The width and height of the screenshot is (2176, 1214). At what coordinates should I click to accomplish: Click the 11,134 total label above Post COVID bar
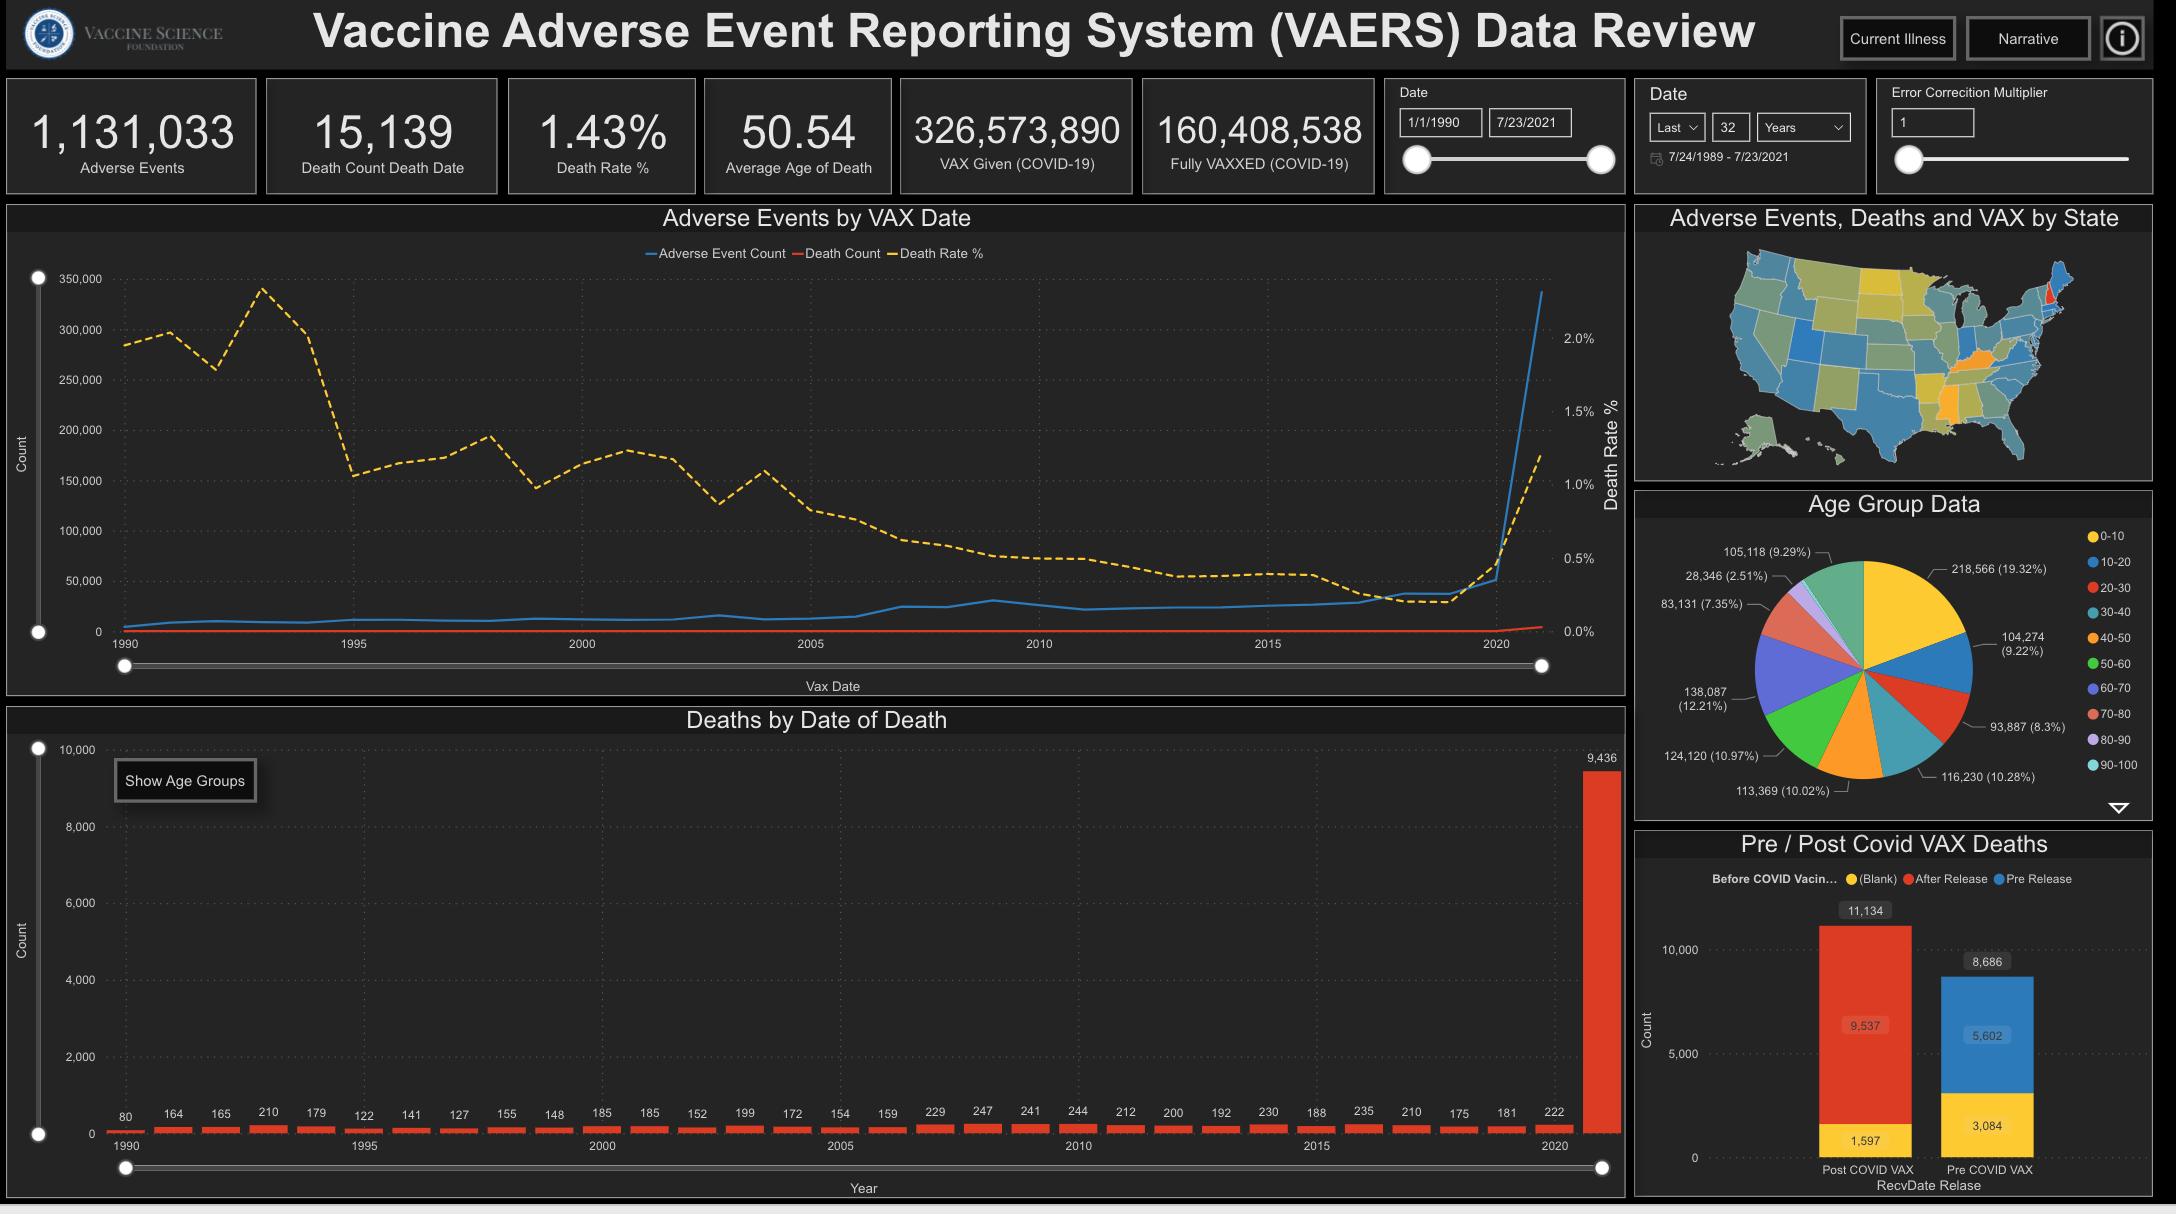point(1865,911)
